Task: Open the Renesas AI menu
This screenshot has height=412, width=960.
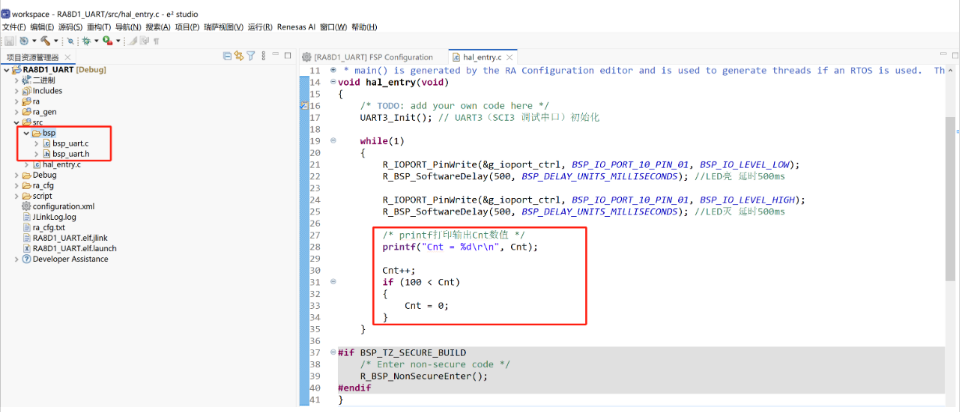Action: 296,28
